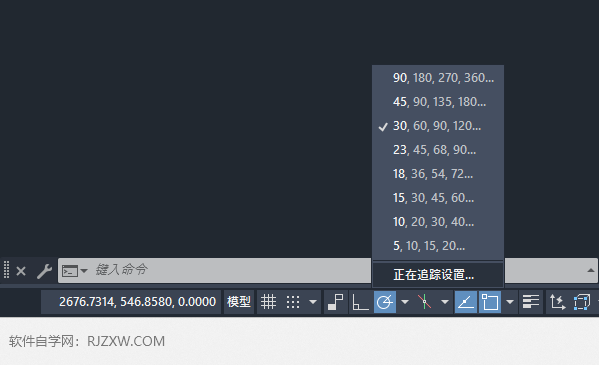The height and width of the screenshot is (365, 599).
Task: Toggle polar tracking icon
Action: pyautogui.click(x=385, y=302)
